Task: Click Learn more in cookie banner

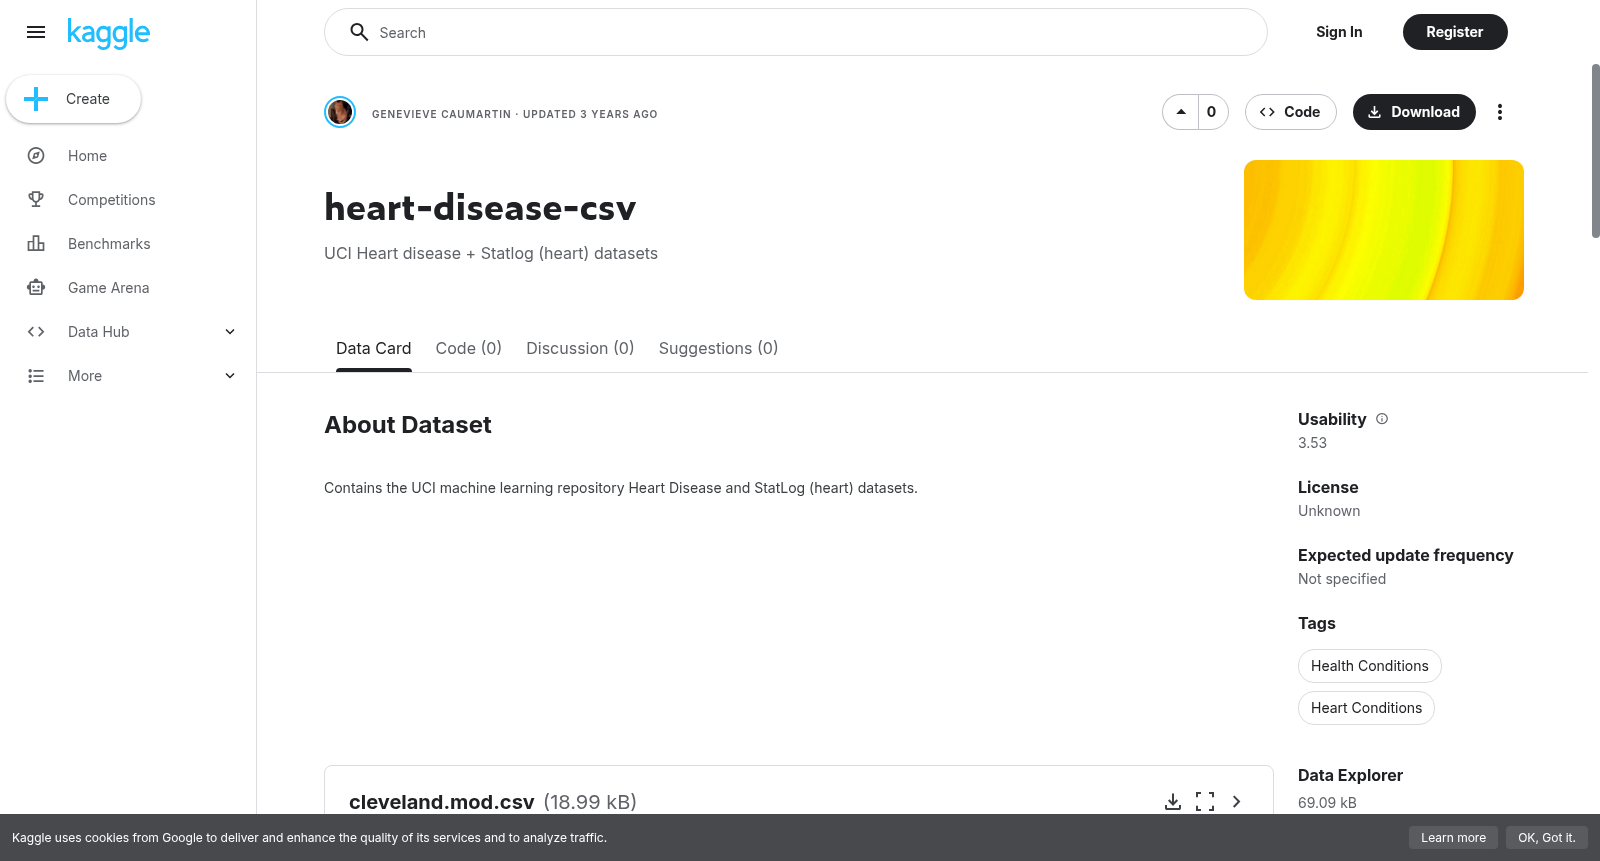Action: pos(1454,838)
